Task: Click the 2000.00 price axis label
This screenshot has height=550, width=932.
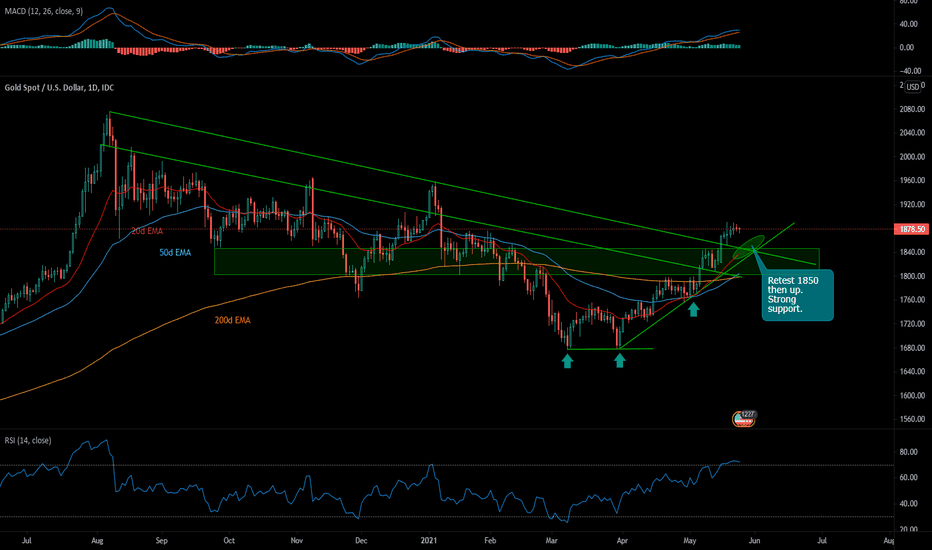Action: tap(912, 157)
